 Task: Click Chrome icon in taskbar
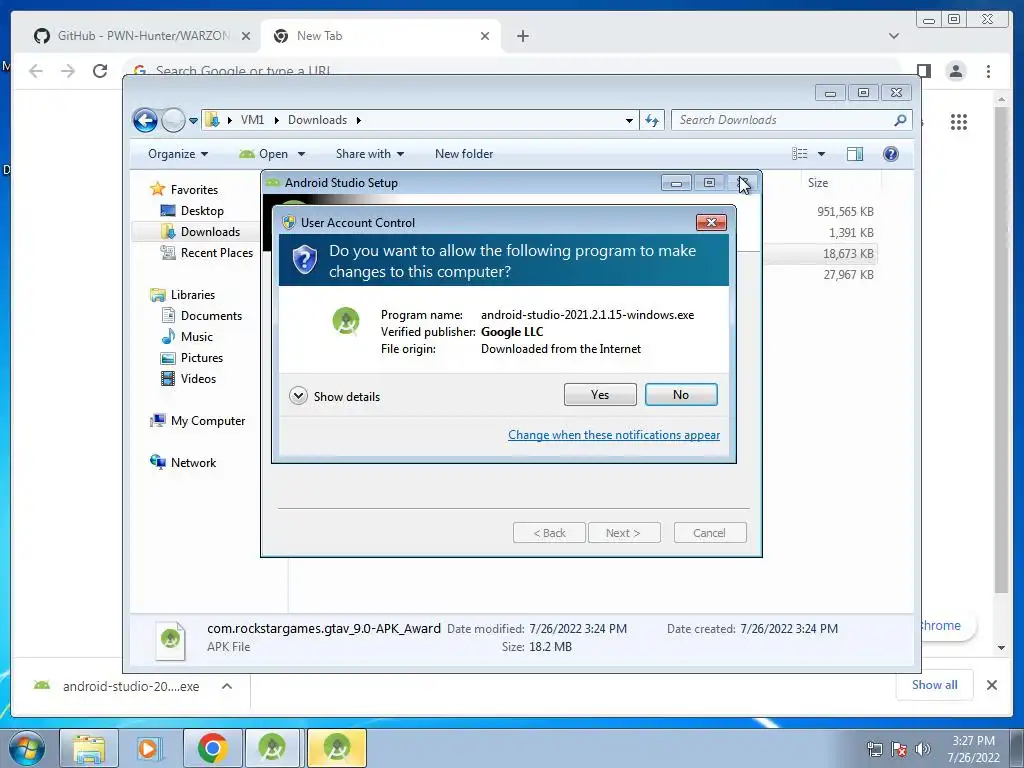pos(212,748)
